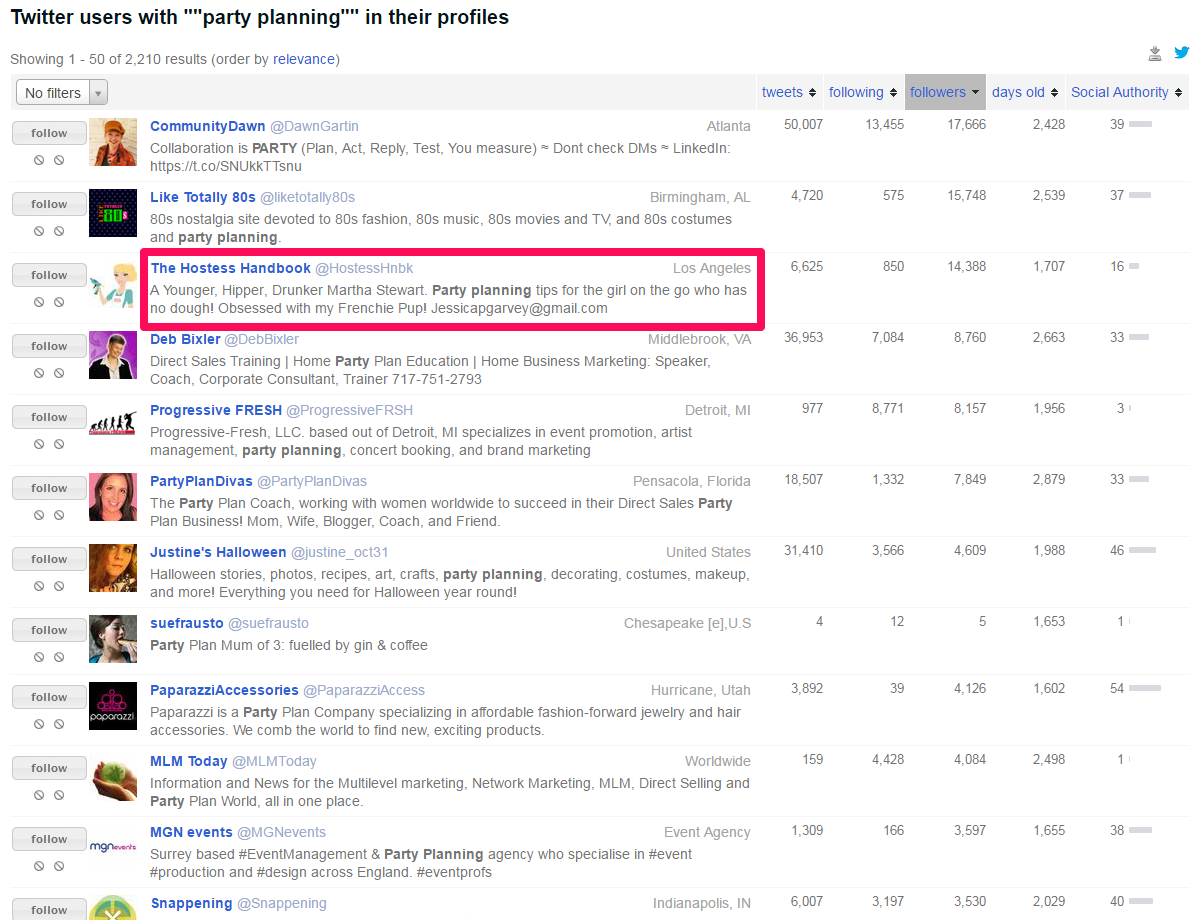
Task: Click left circle-slash icon under Like Totally 80s follow
Action: click(x=39, y=231)
